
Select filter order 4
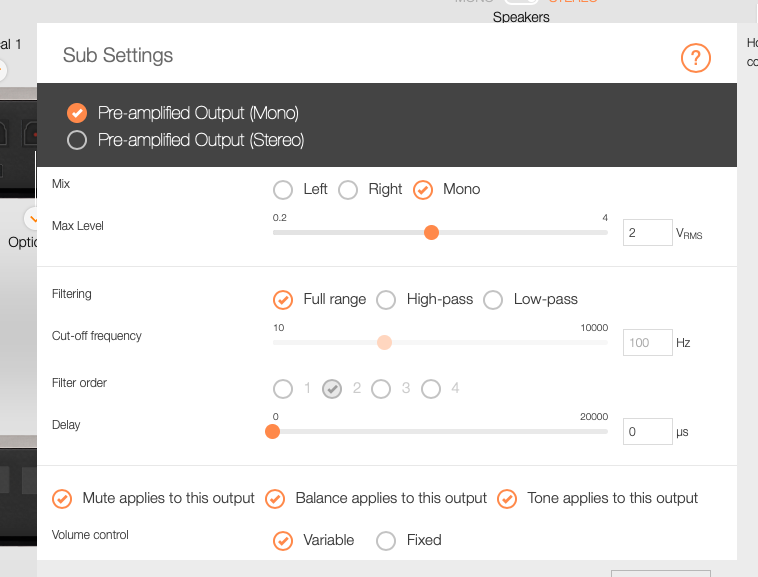tap(431, 389)
